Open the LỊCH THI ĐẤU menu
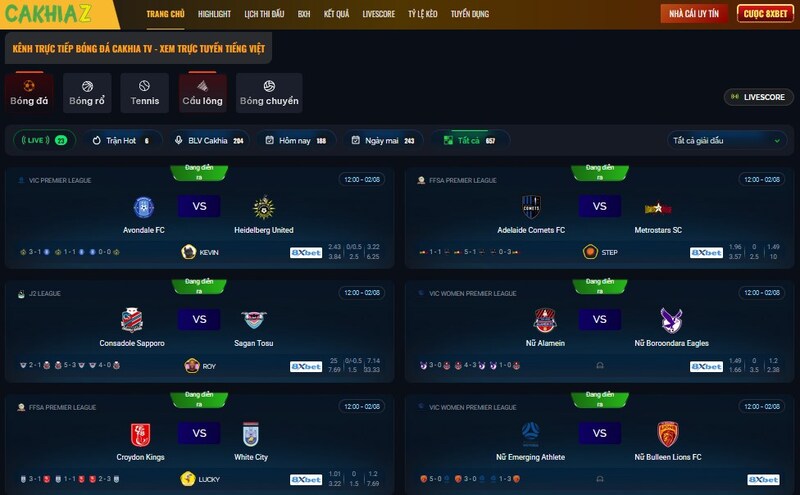This screenshot has width=800, height=495. [x=264, y=14]
